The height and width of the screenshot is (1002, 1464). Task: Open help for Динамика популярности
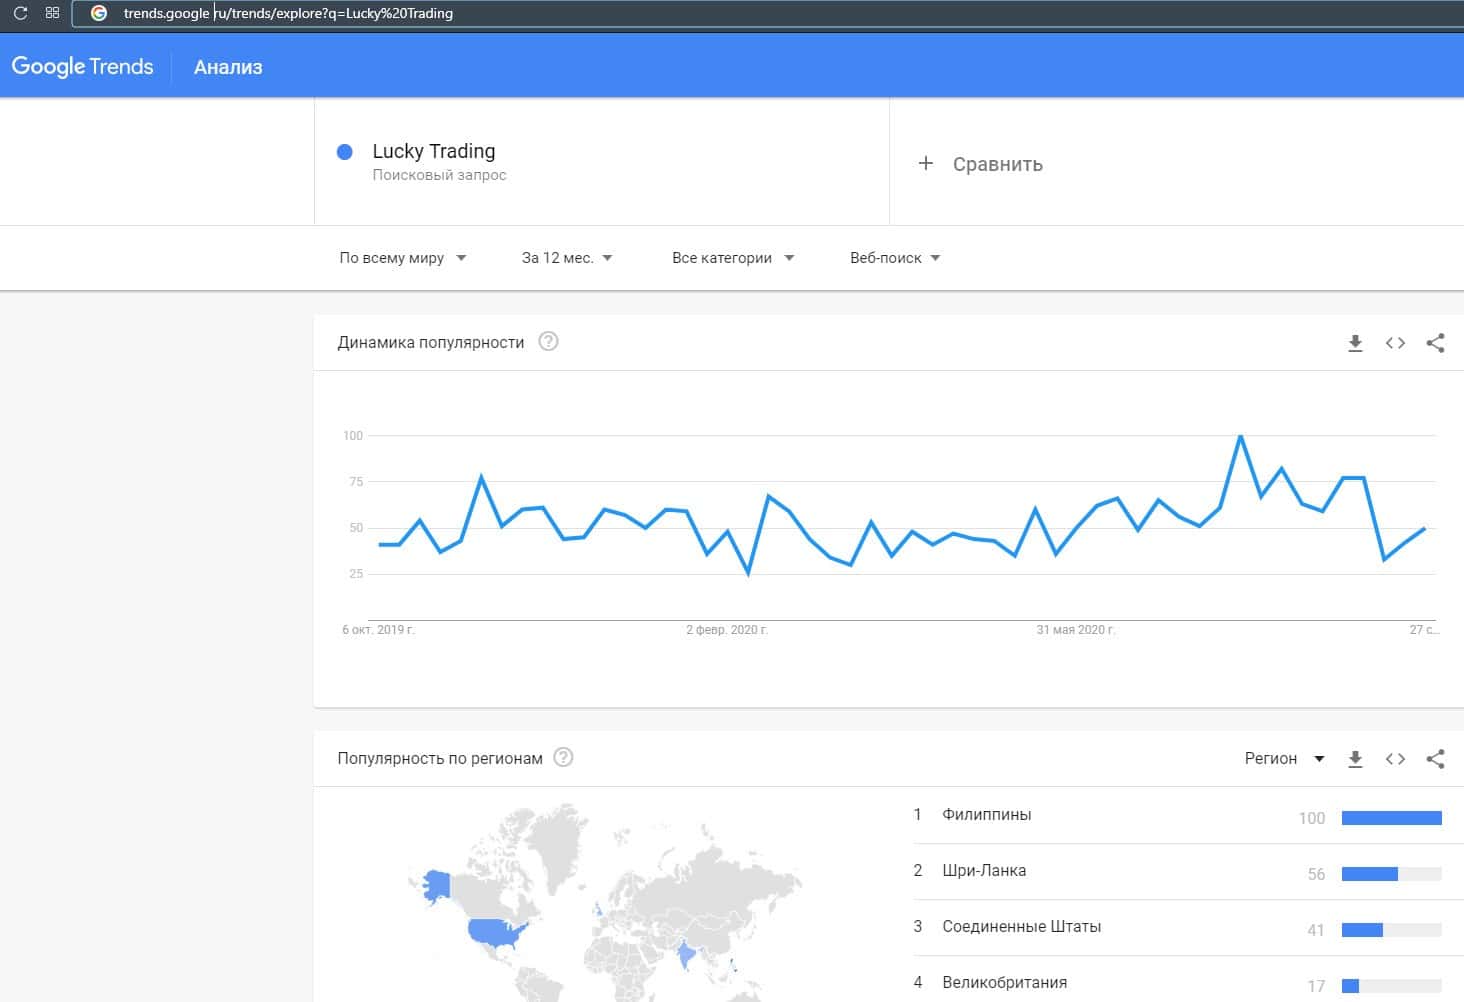[548, 342]
